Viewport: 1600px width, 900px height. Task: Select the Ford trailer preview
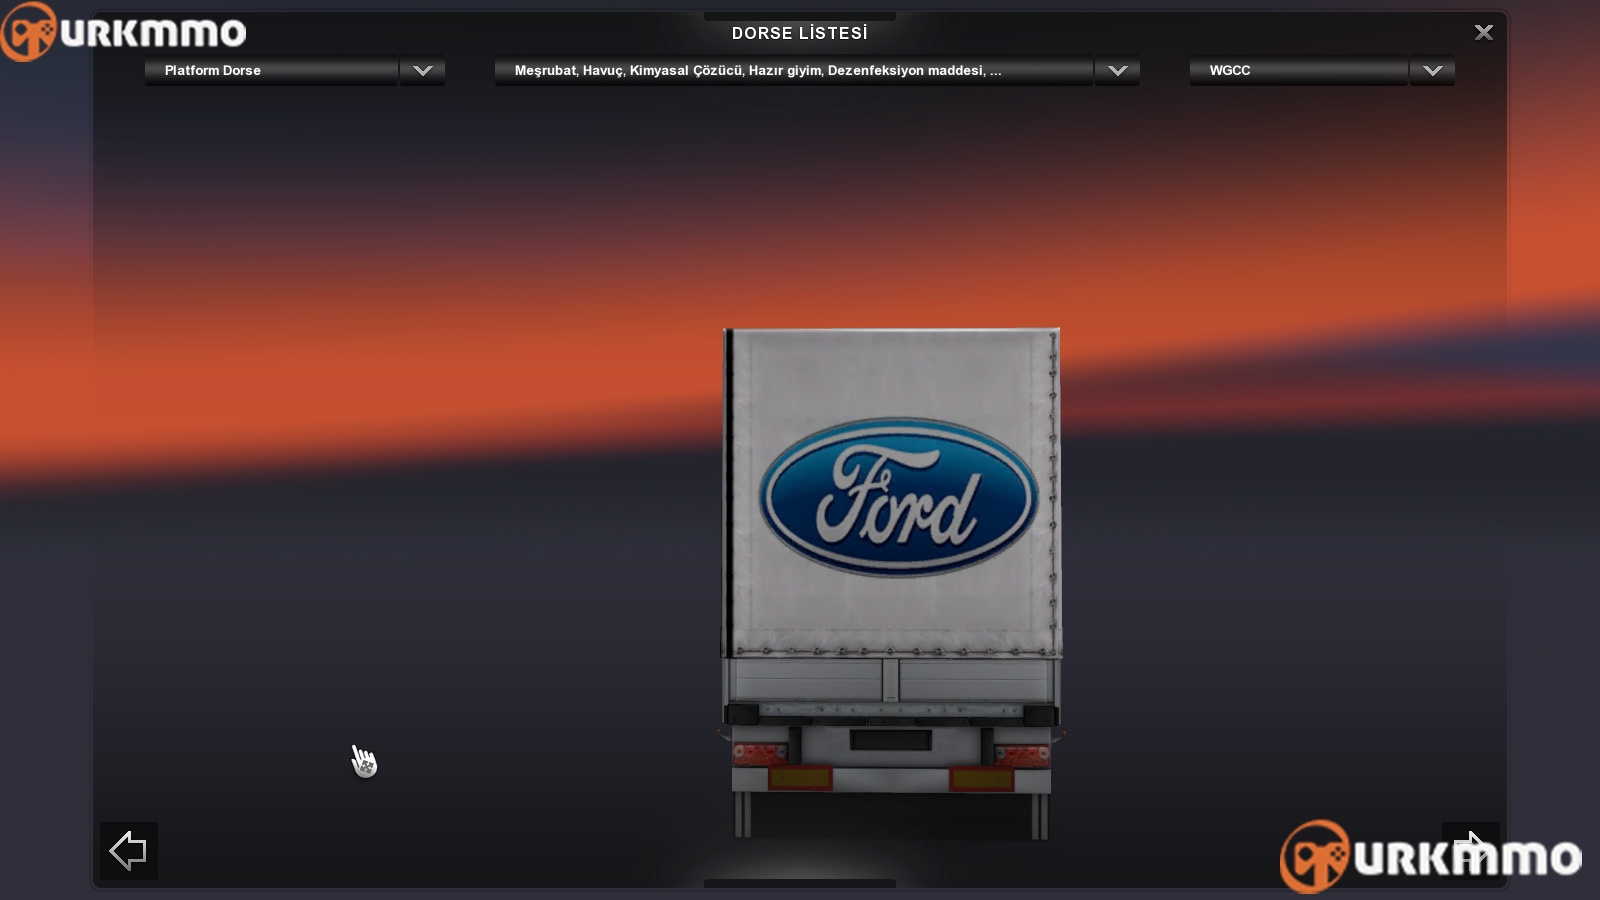891,583
